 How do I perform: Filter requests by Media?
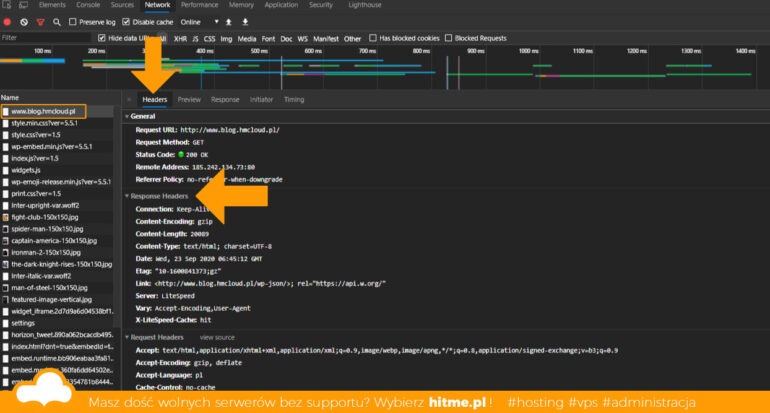(247, 38)
